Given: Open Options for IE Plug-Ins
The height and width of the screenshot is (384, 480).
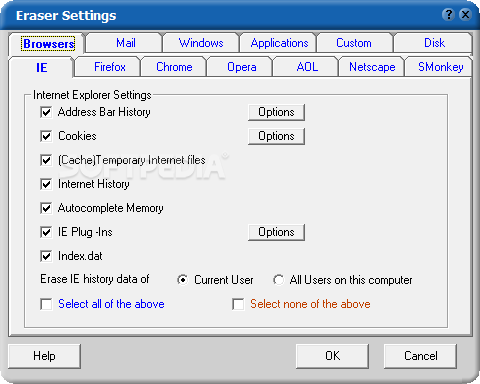Looking at the screenshot, I should (276, 232).
